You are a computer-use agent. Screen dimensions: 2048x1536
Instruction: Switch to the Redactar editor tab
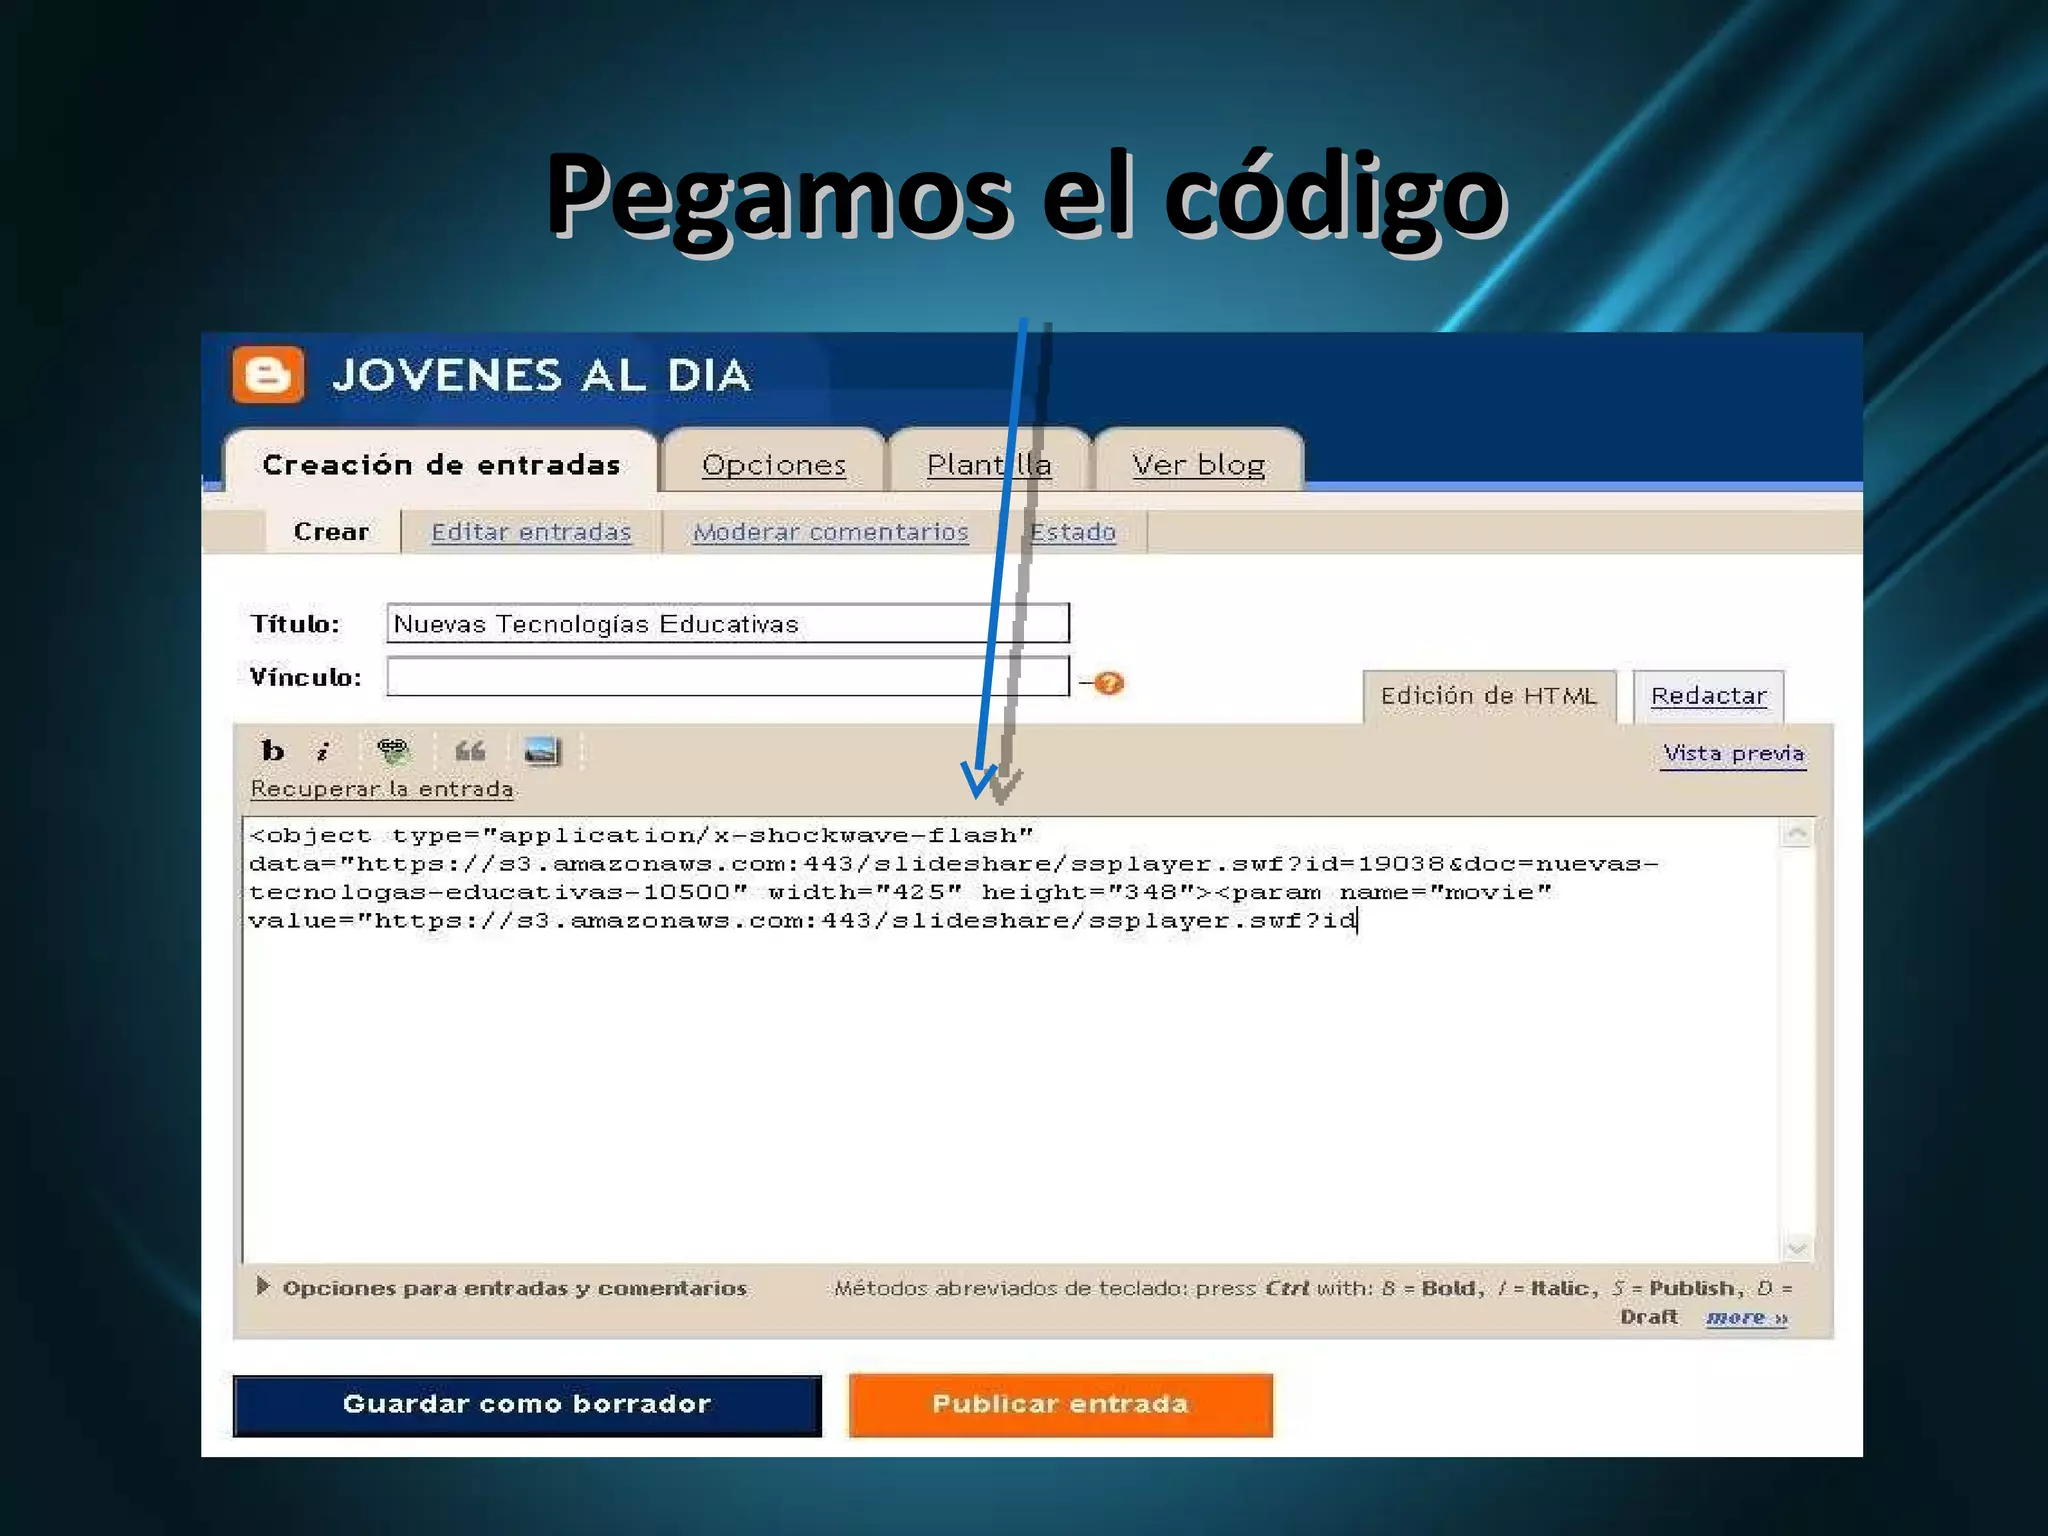tap(1708, 695)
